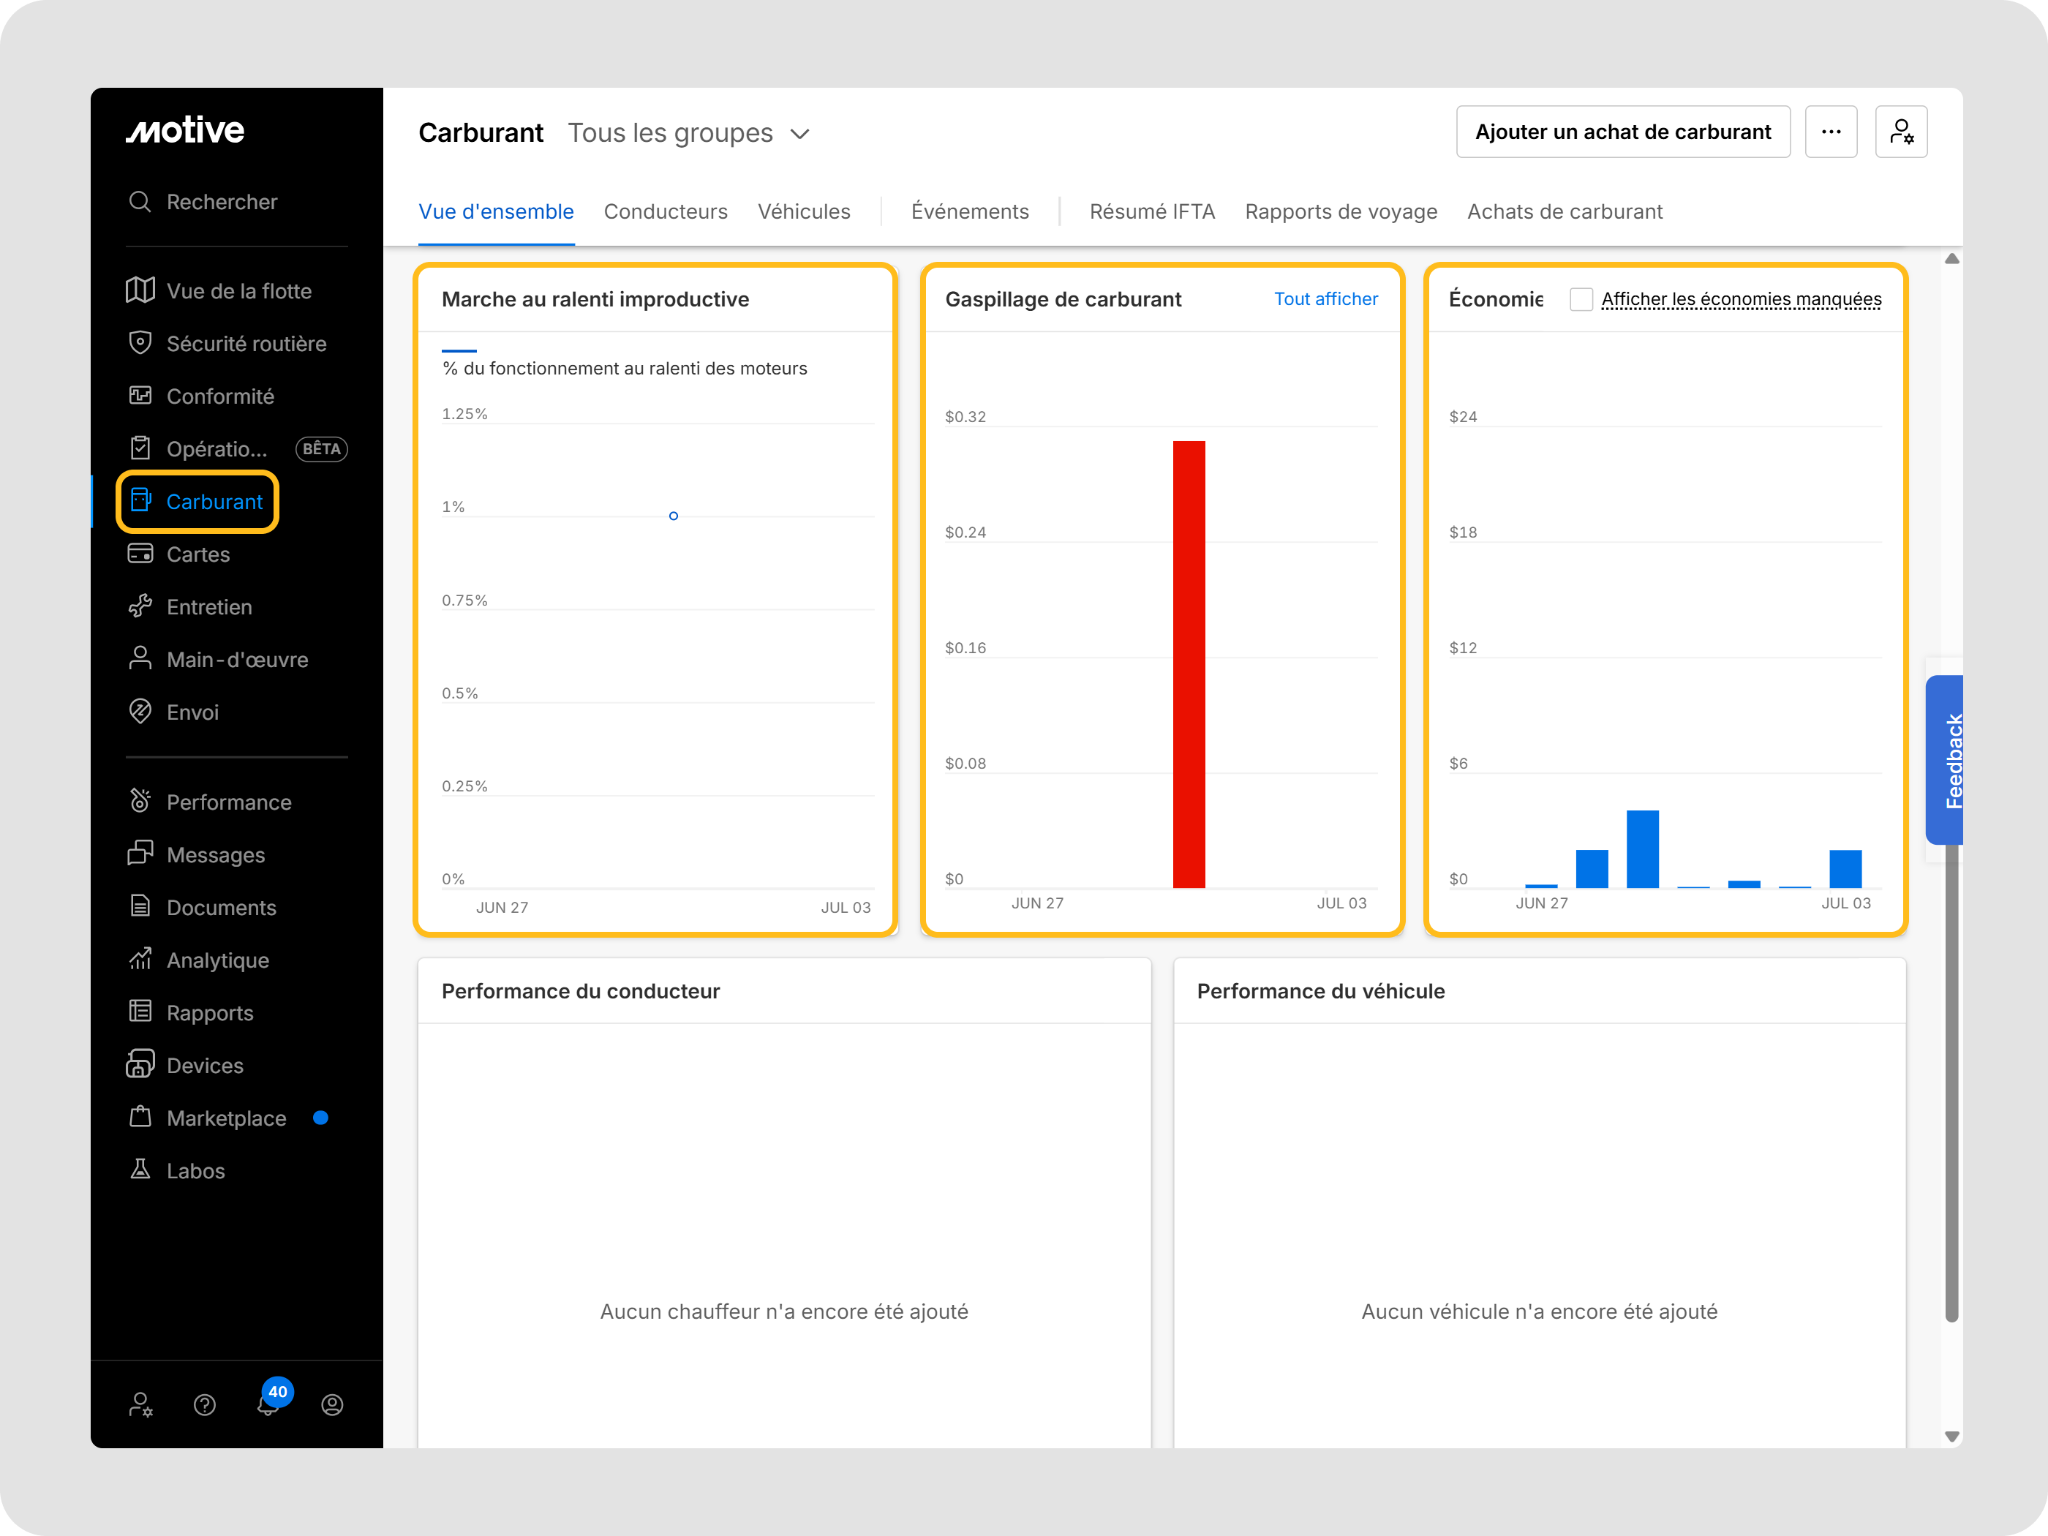The image size is (2048, 1536).
Task: Open Entretien wrench icon
Action: pos(140,606)
